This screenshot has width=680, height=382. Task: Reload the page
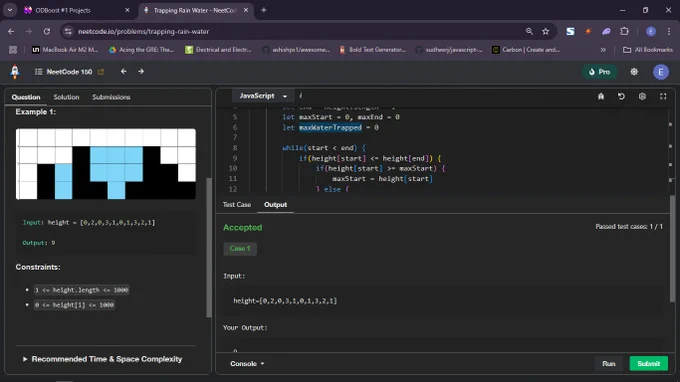coord(47,32)
